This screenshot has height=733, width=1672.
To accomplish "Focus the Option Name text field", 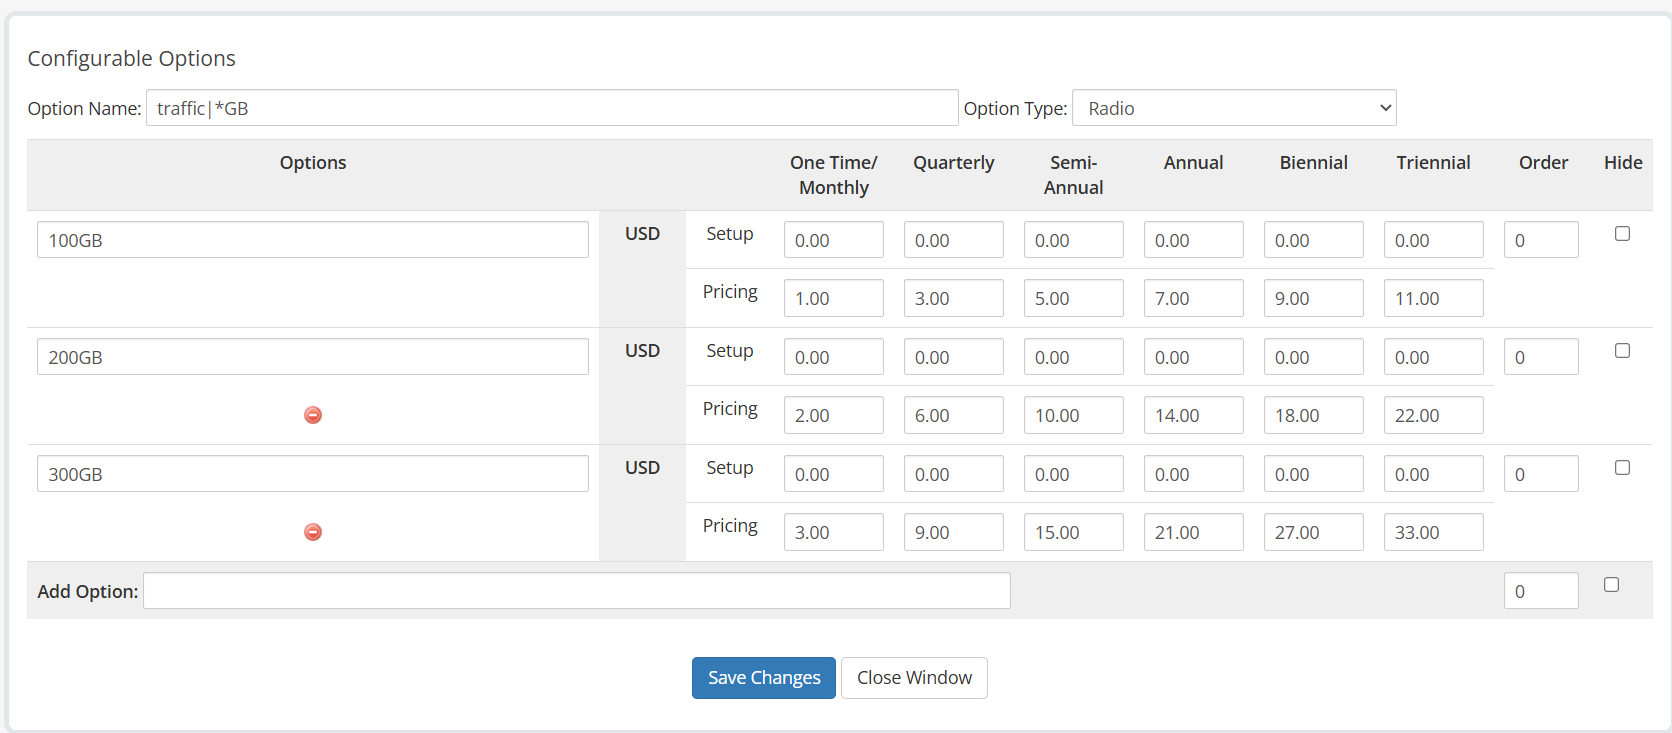I will coord(551,108).
